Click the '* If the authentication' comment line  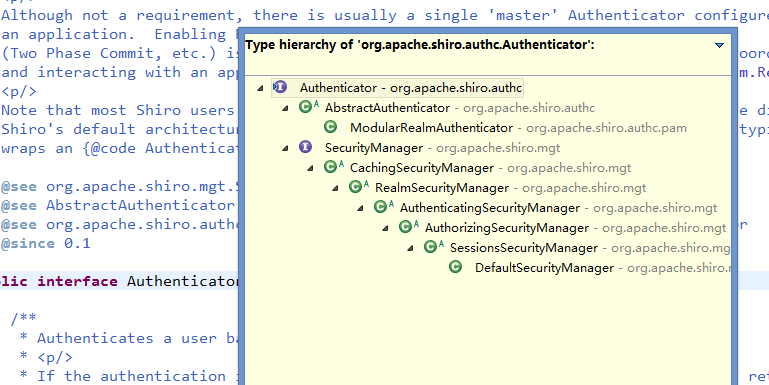[128, 376]
